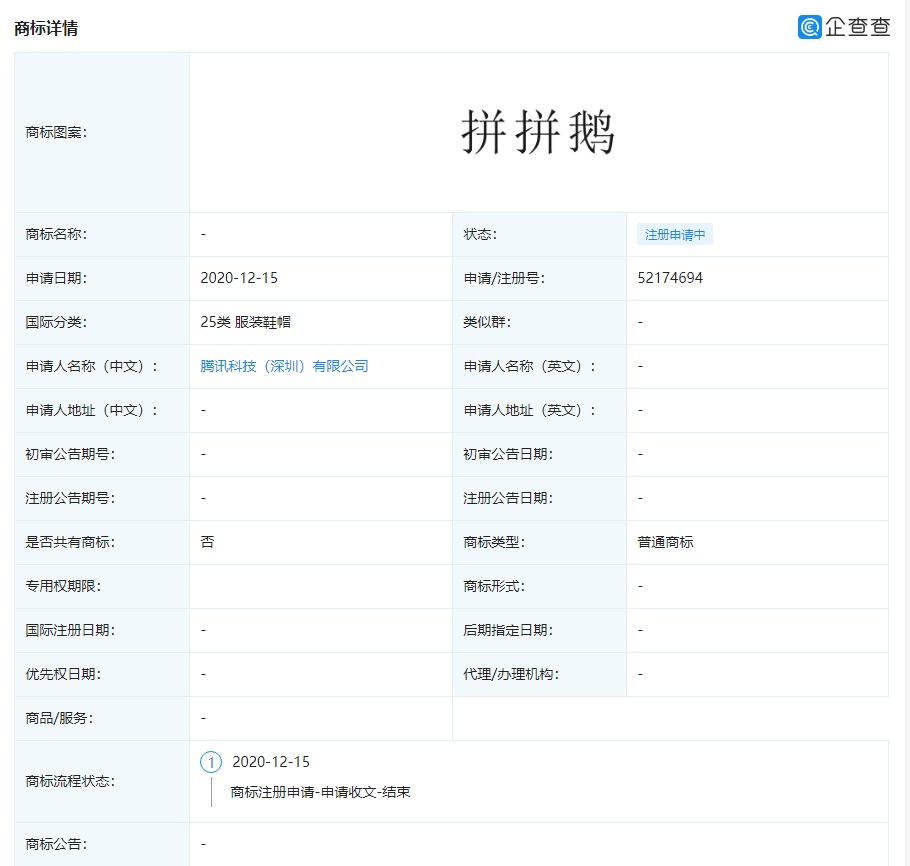Click the process date 2020-12-15 in timeline
Viewport: 910px width, 866px height.
coord(271,762)
